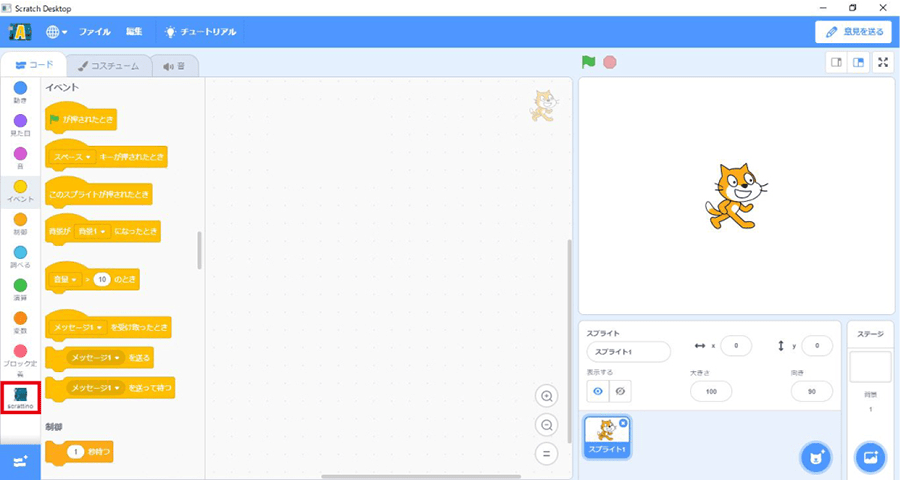This screenshot has width=900, height=480.
Task: Open the language globe menu
Action: point(56,32)
